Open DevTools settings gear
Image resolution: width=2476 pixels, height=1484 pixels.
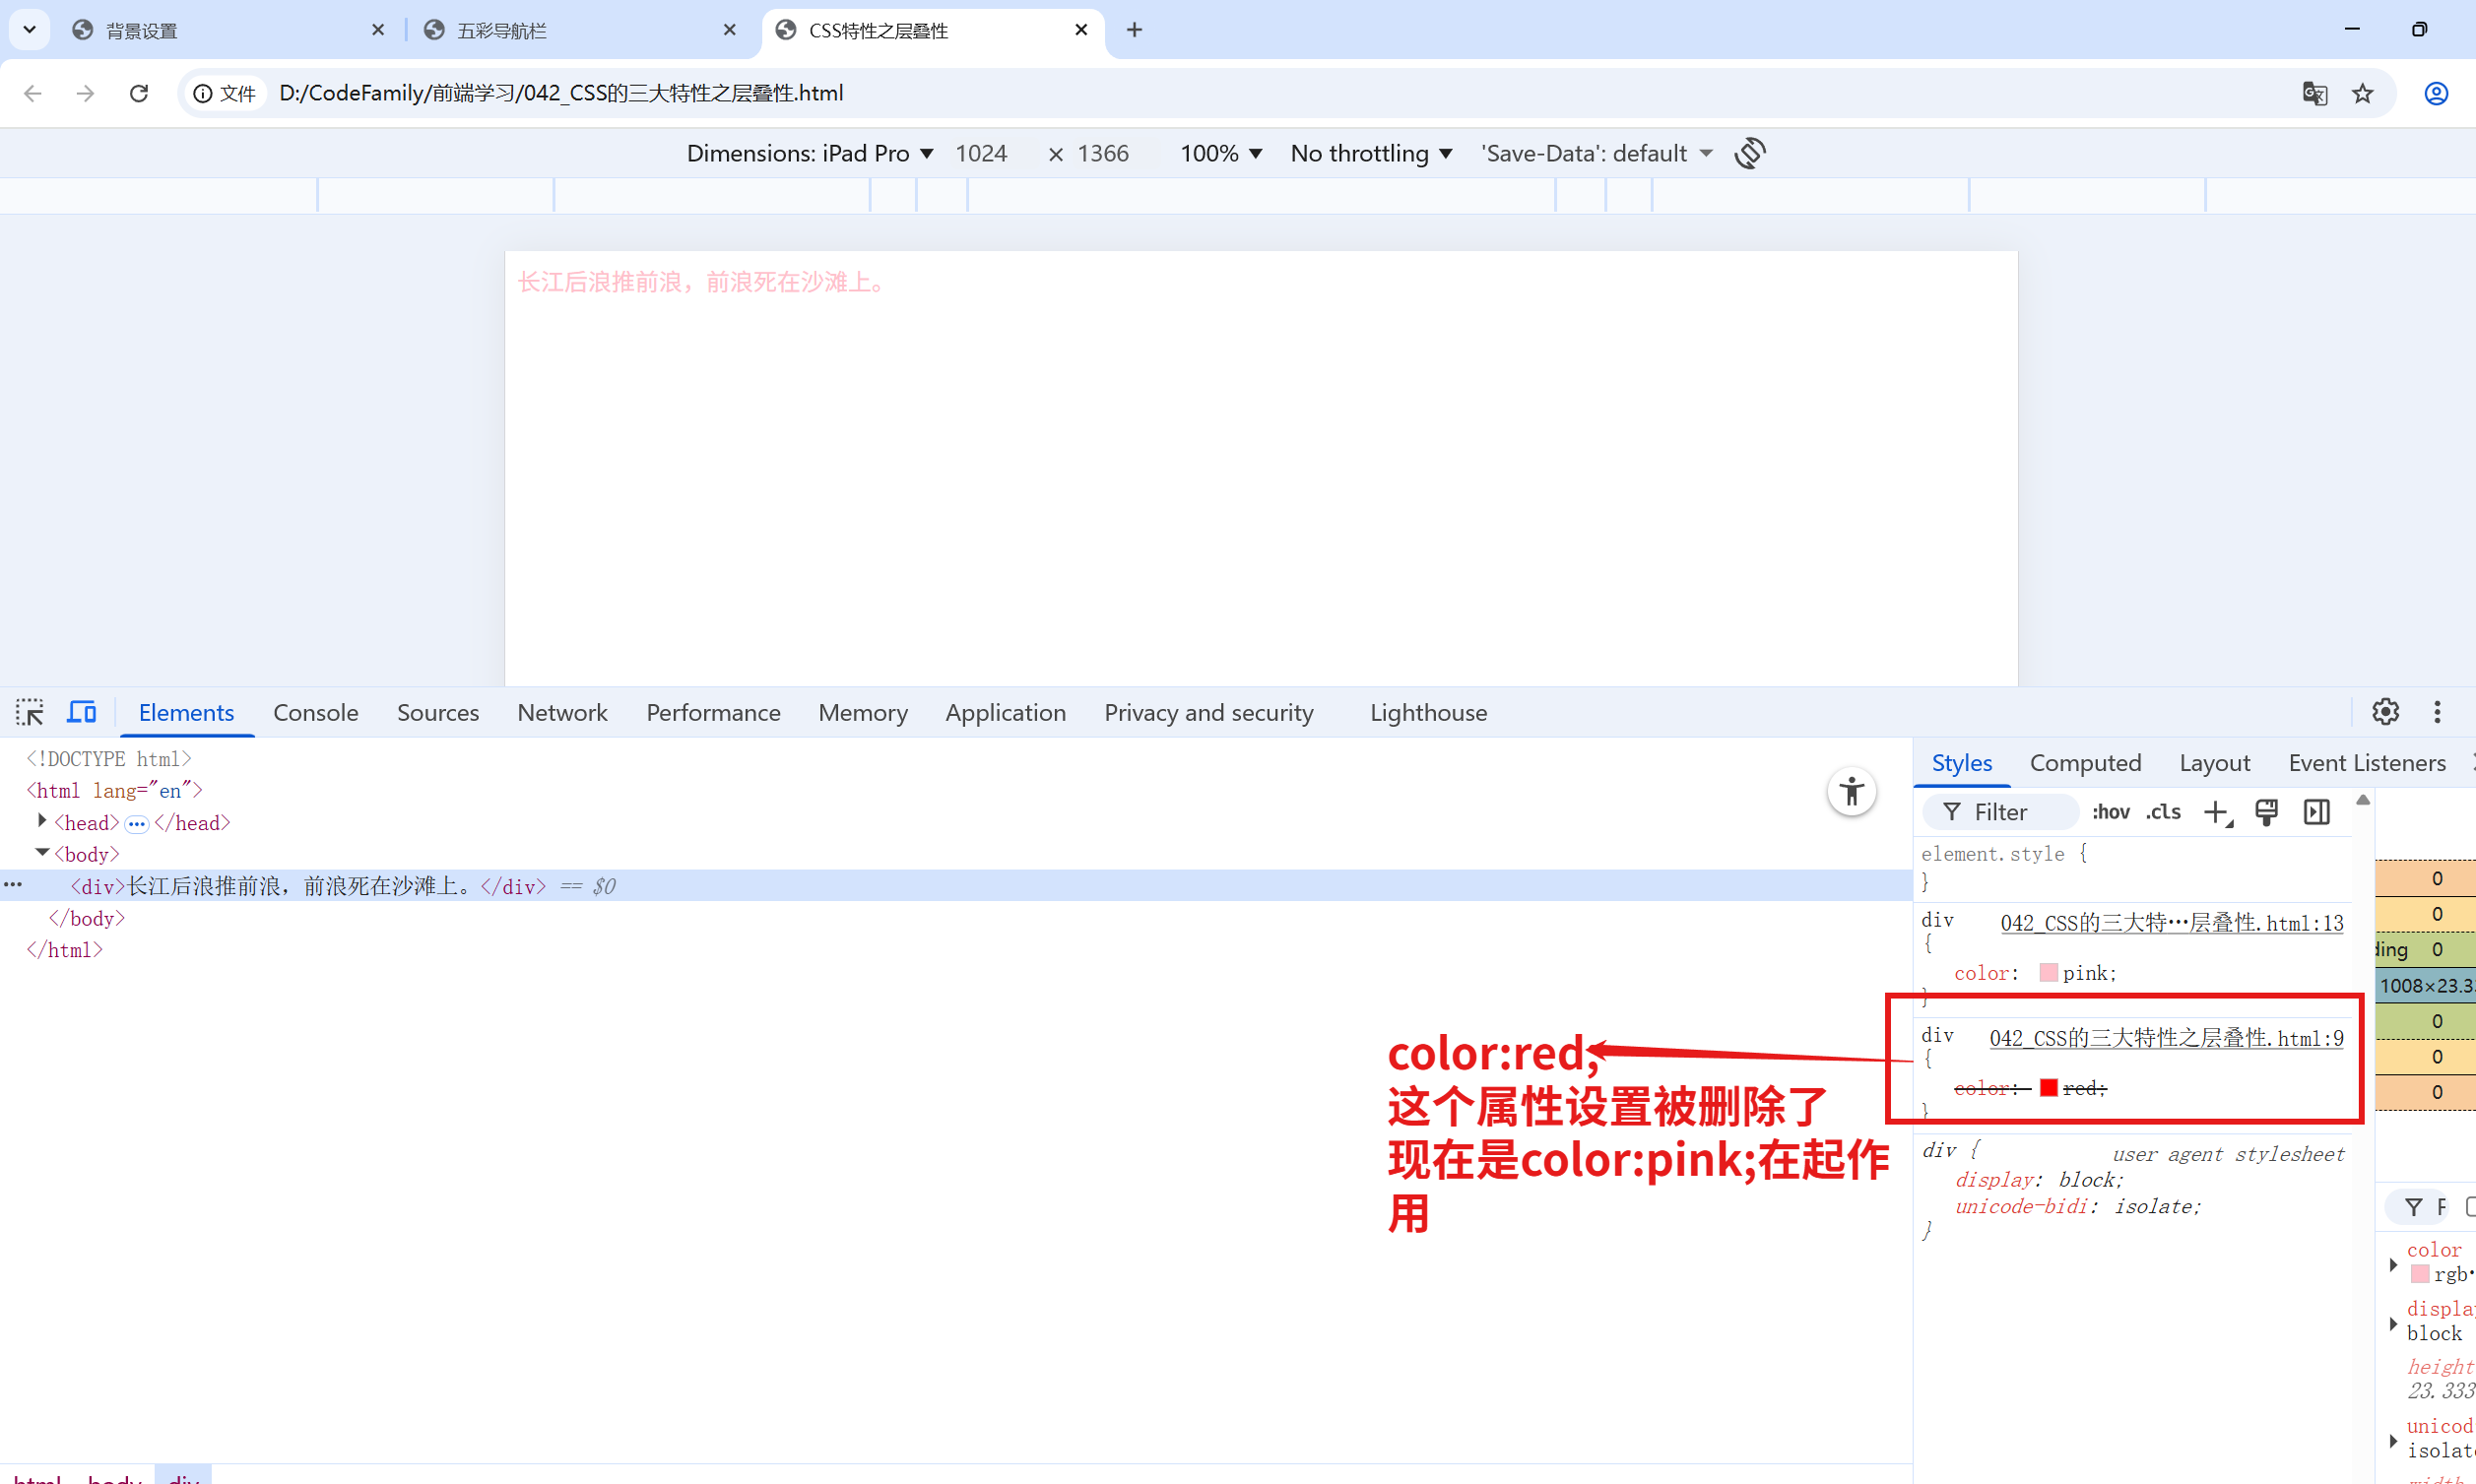(x=2385, y=712)
